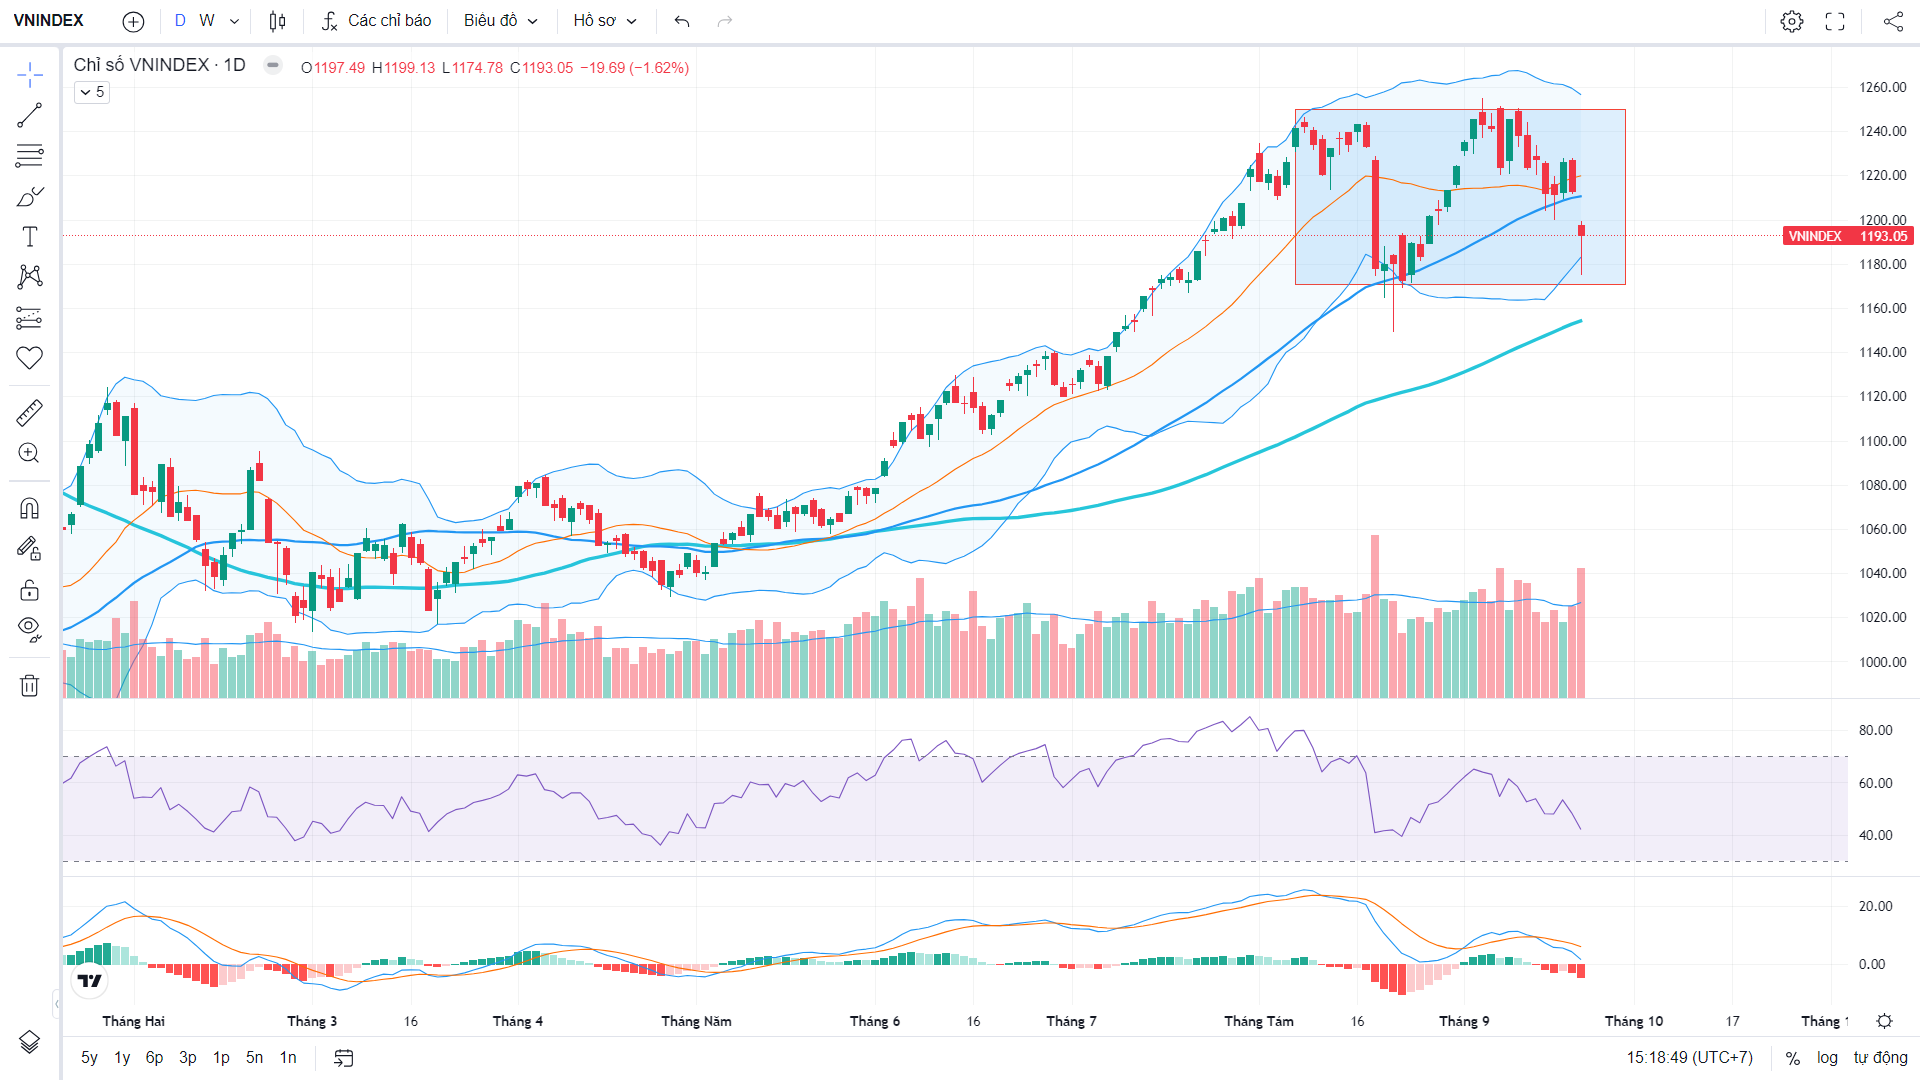This screenshot has height=1080, width=1920.
Task: Select the text annotation tool
Action: point(30,236)
